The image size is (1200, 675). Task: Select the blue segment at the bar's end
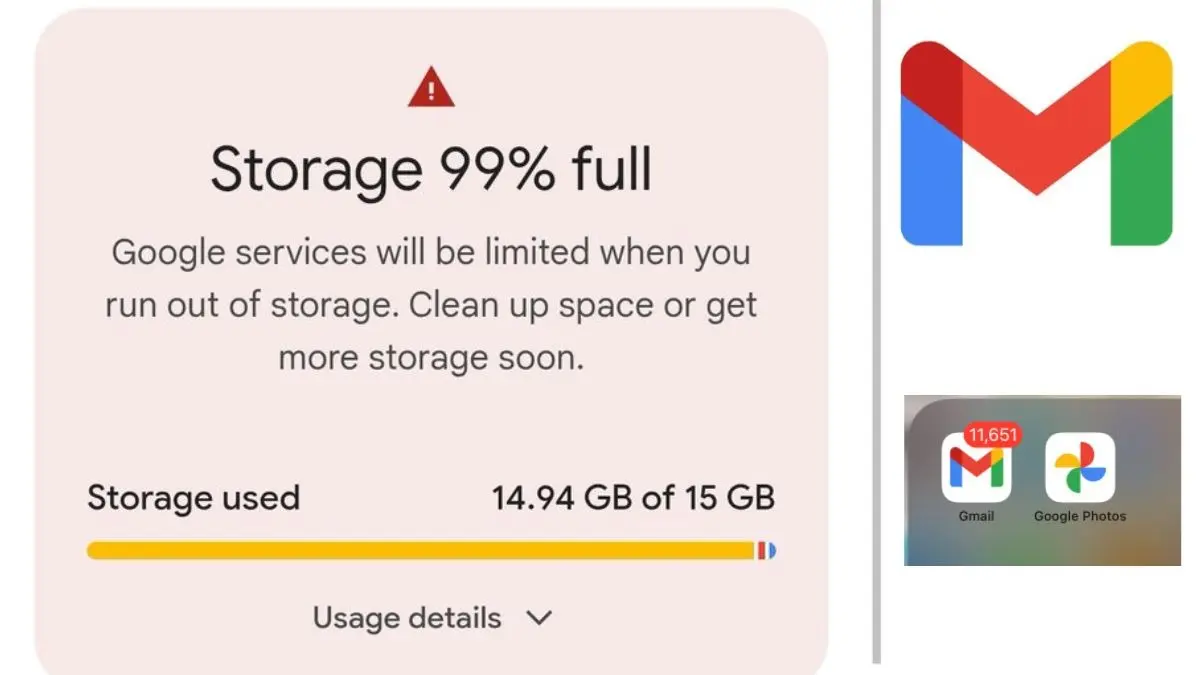(x=772, y=549)
